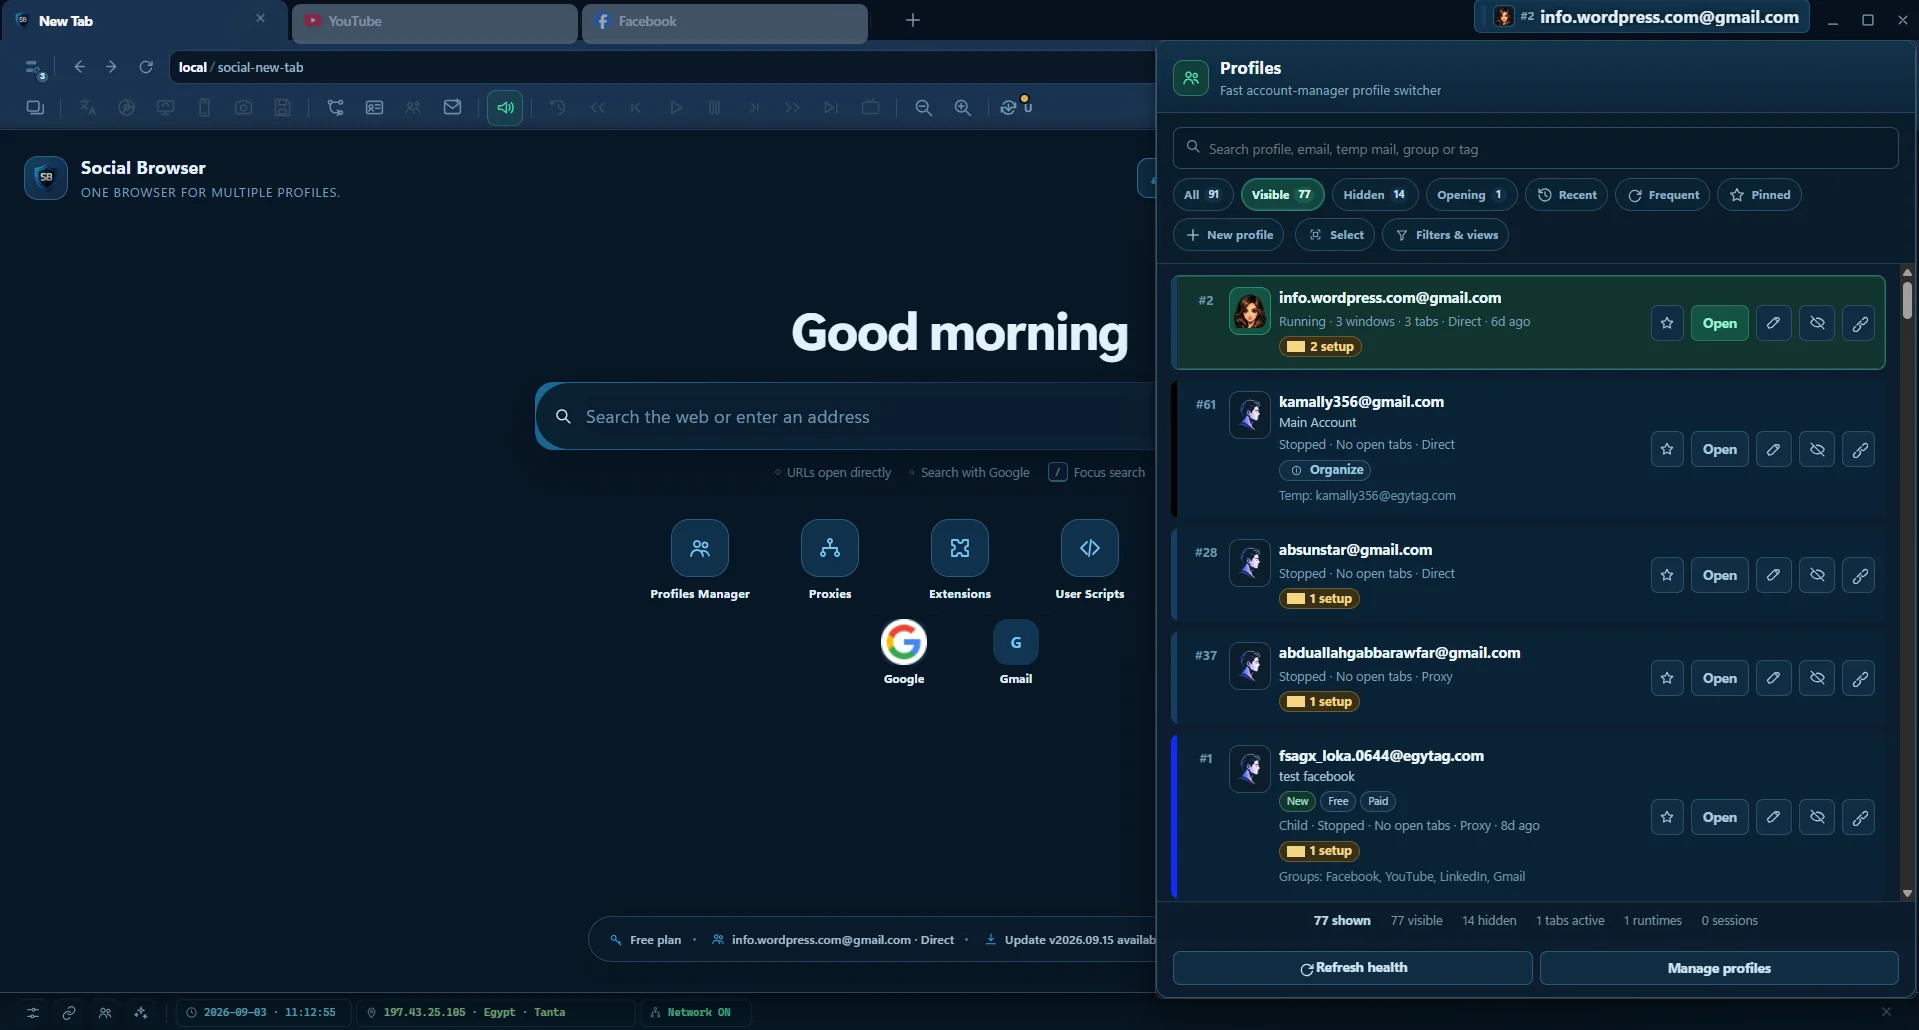Image resolution: width=1919 pixels, height=1030 pixels.
Task: Click the Search the web input field
Action: click(x=845, y=417)
